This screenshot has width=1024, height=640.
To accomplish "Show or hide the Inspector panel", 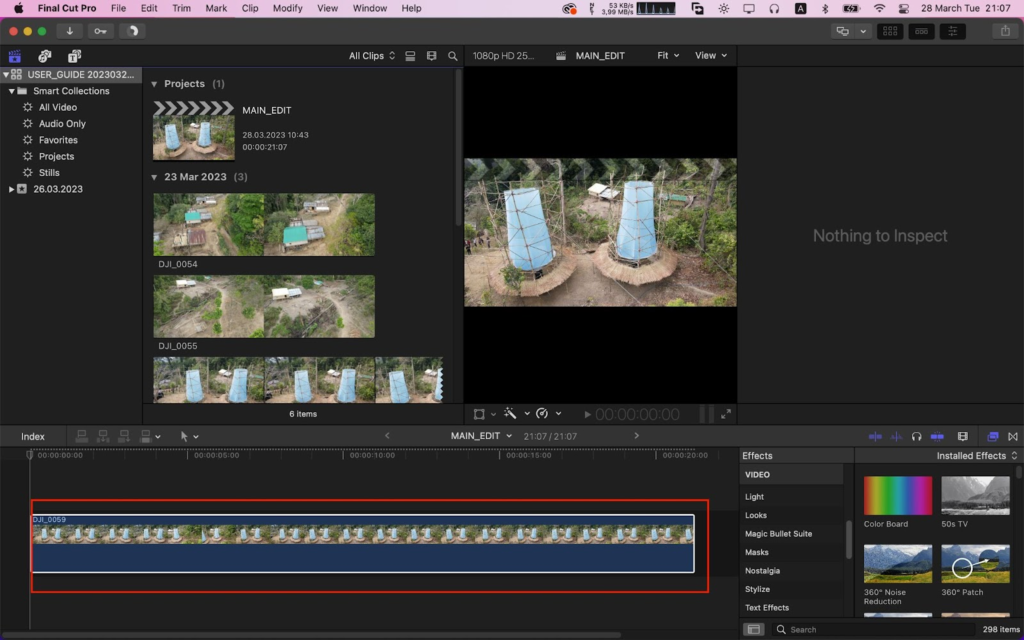I will (953, 31).
